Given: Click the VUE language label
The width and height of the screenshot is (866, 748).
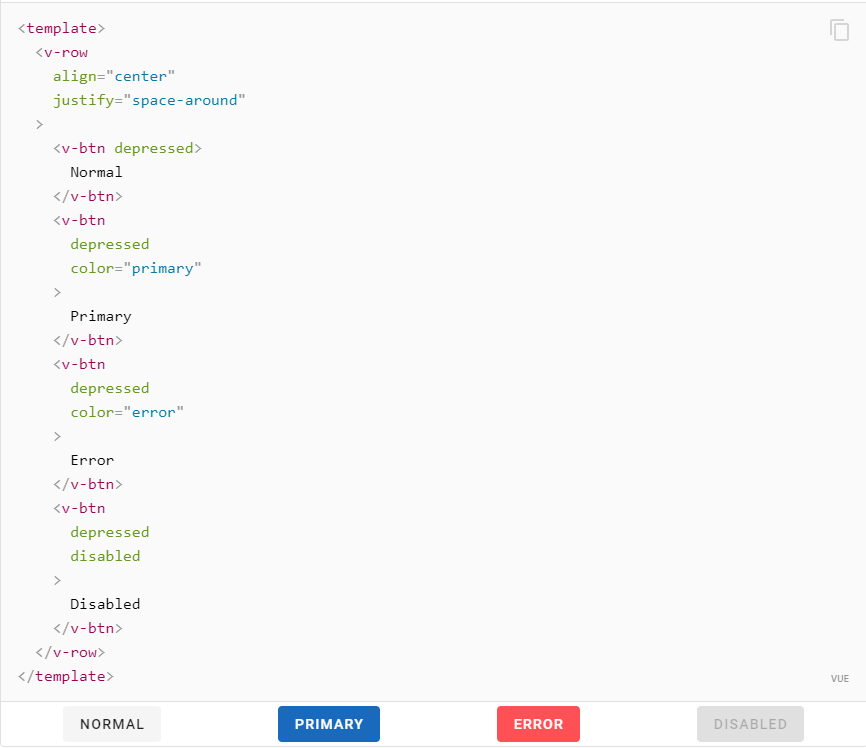Looking at the screenshot, I should click(x=839, y=678).
